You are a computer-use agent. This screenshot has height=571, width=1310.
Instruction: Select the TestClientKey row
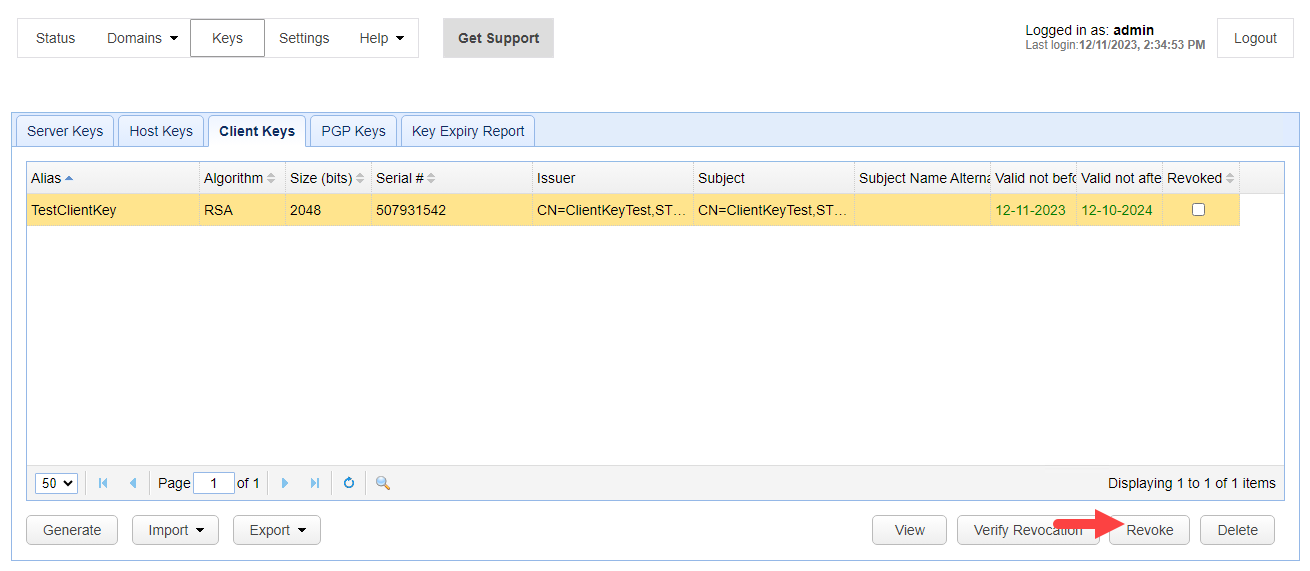pos(110,210)
